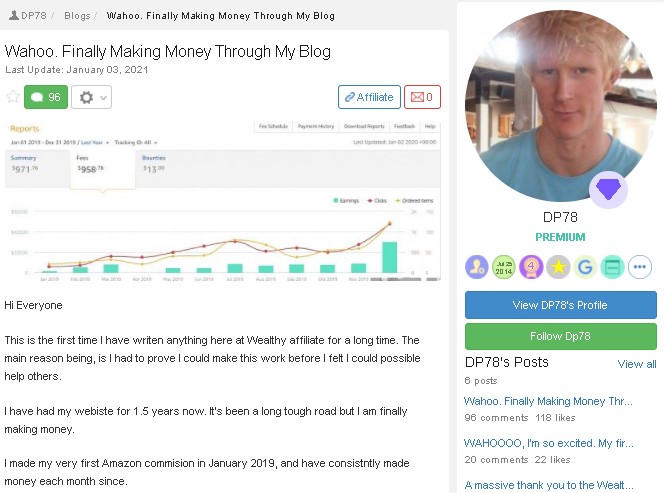Click the number 4 rank medal badge
664x493 pixels.
(531, 267)
